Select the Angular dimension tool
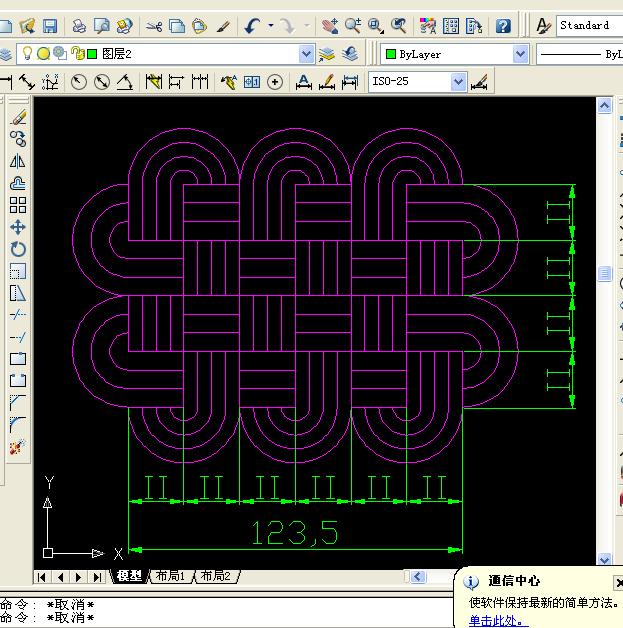 (x=125, y=82)
